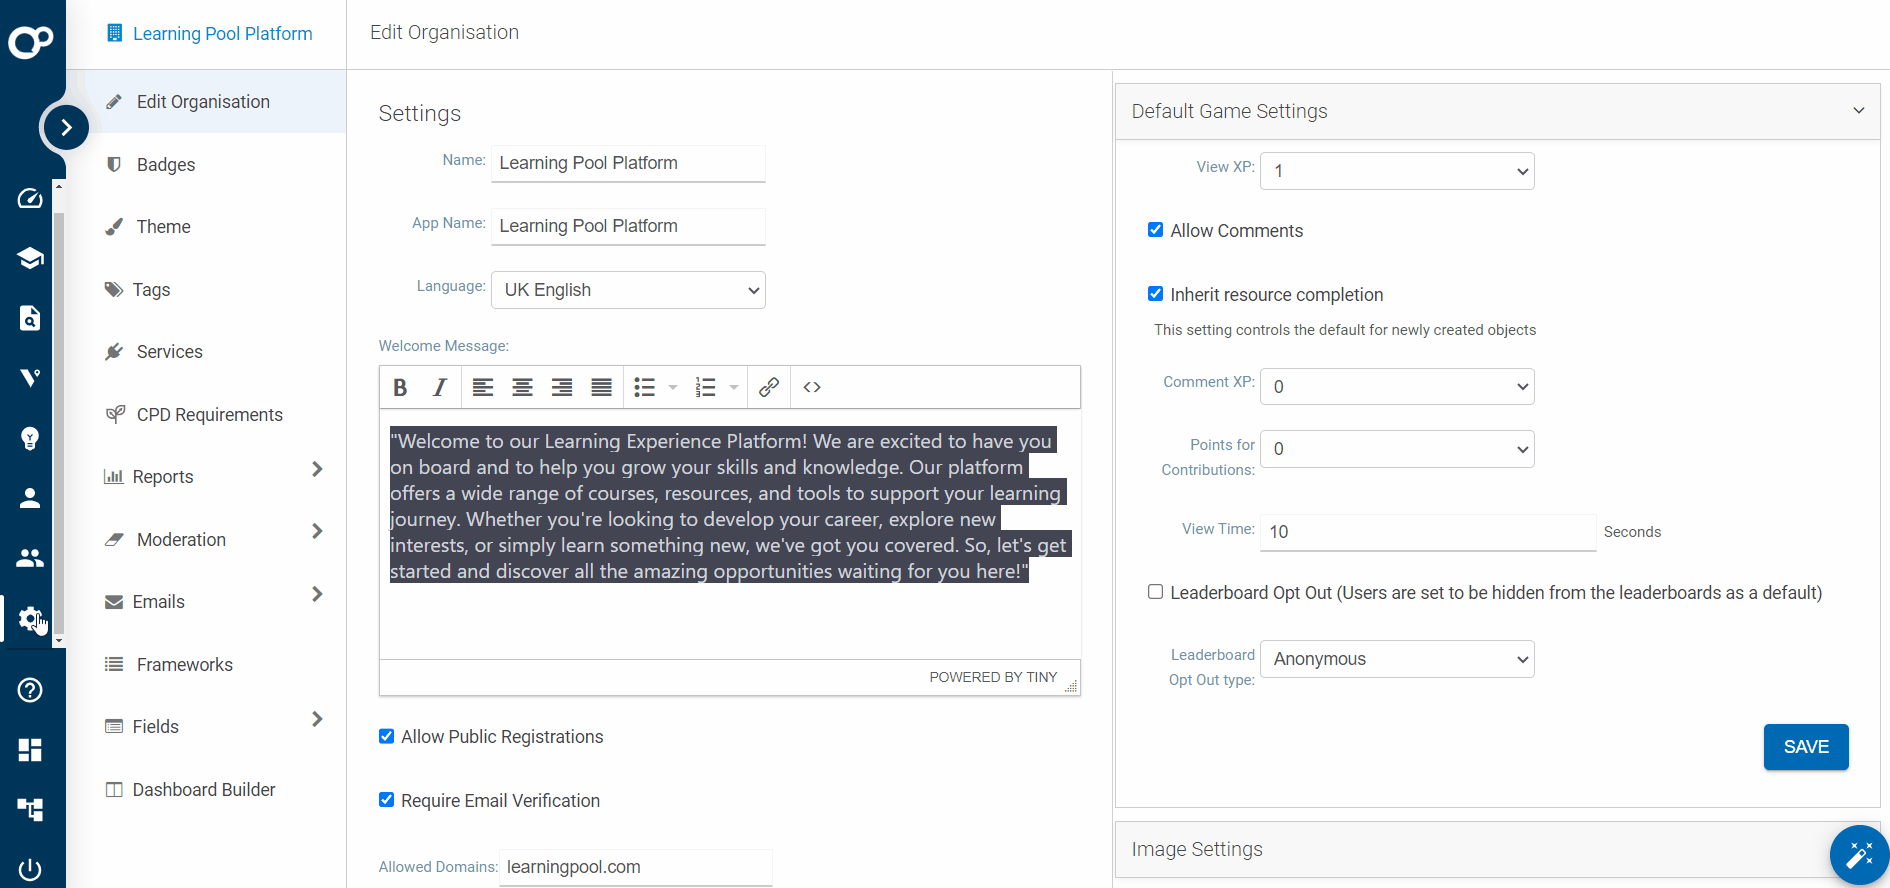
Task: Click the SAVE button
Action: (1806, 747)
